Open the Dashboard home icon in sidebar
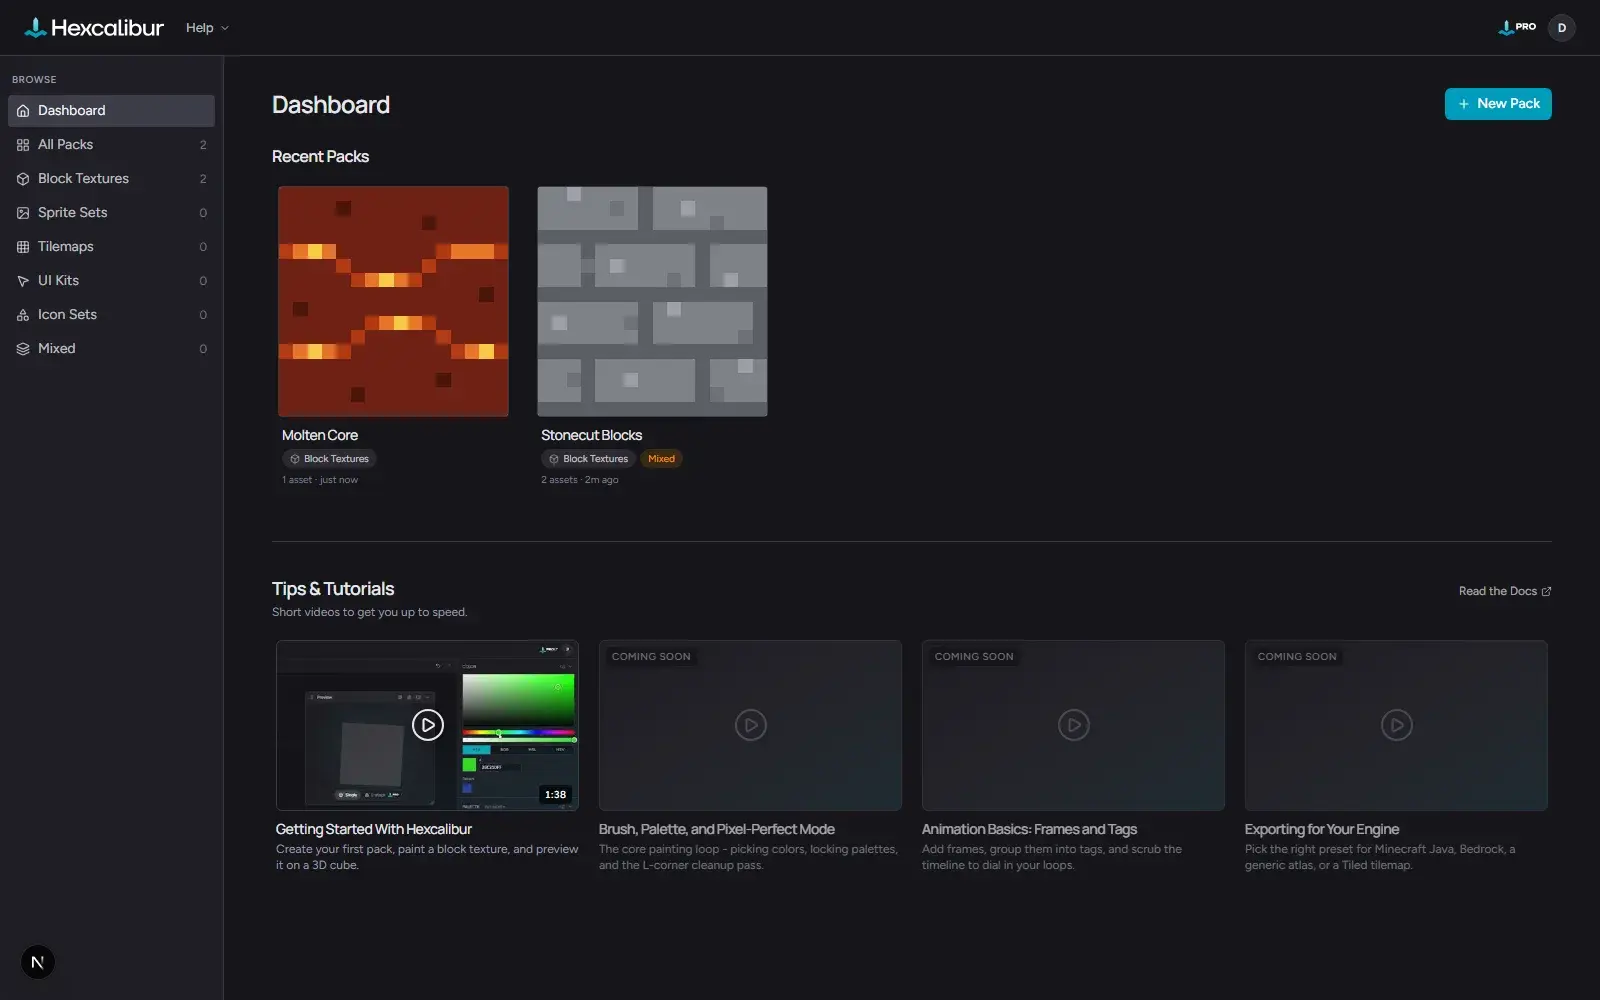The width and height of the screenshot is (1600, 1000). coord(23,111)
